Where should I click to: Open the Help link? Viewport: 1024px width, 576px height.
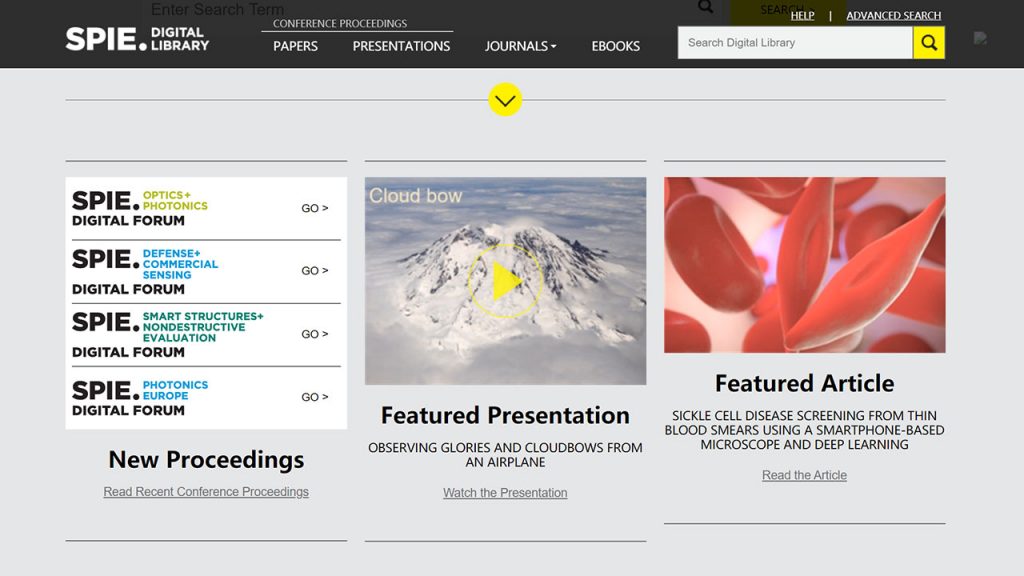point(802,16)
